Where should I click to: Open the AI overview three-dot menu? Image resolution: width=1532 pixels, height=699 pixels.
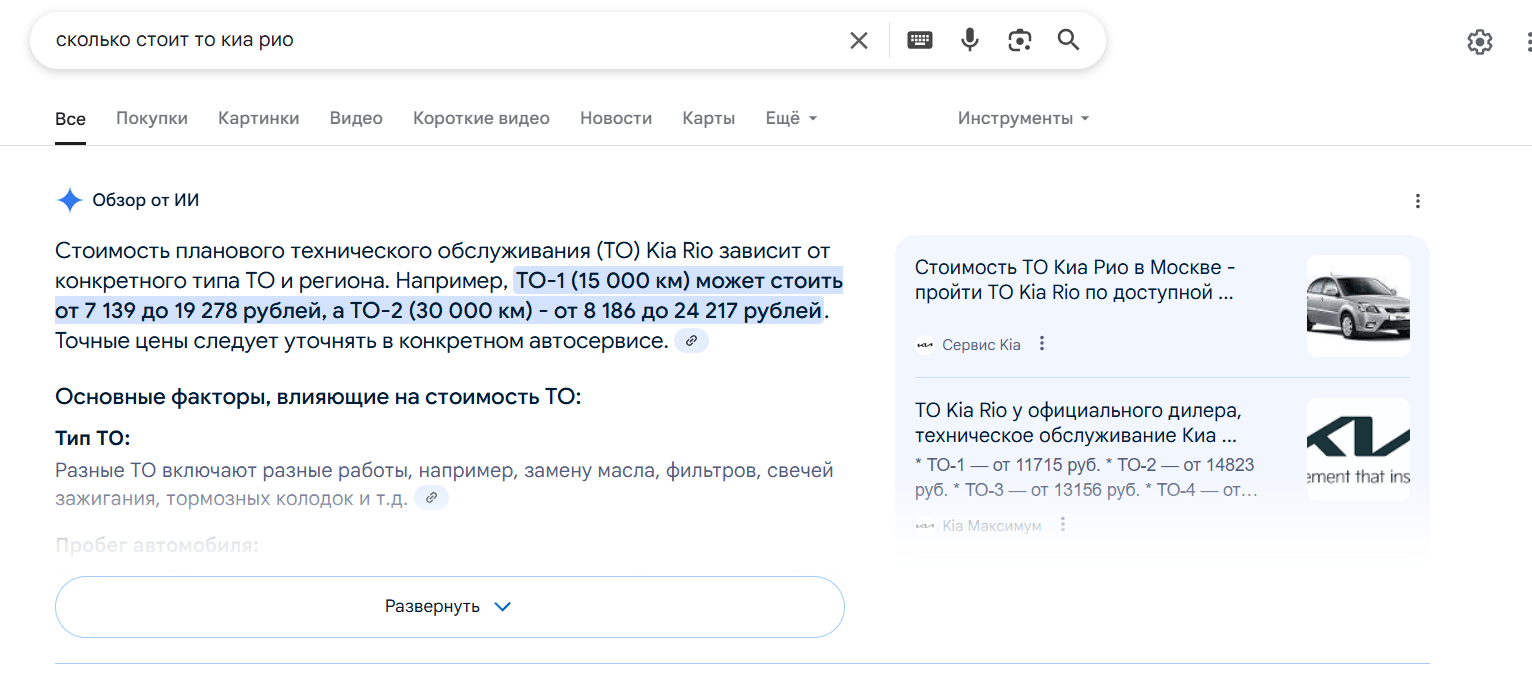(1417, 201)
